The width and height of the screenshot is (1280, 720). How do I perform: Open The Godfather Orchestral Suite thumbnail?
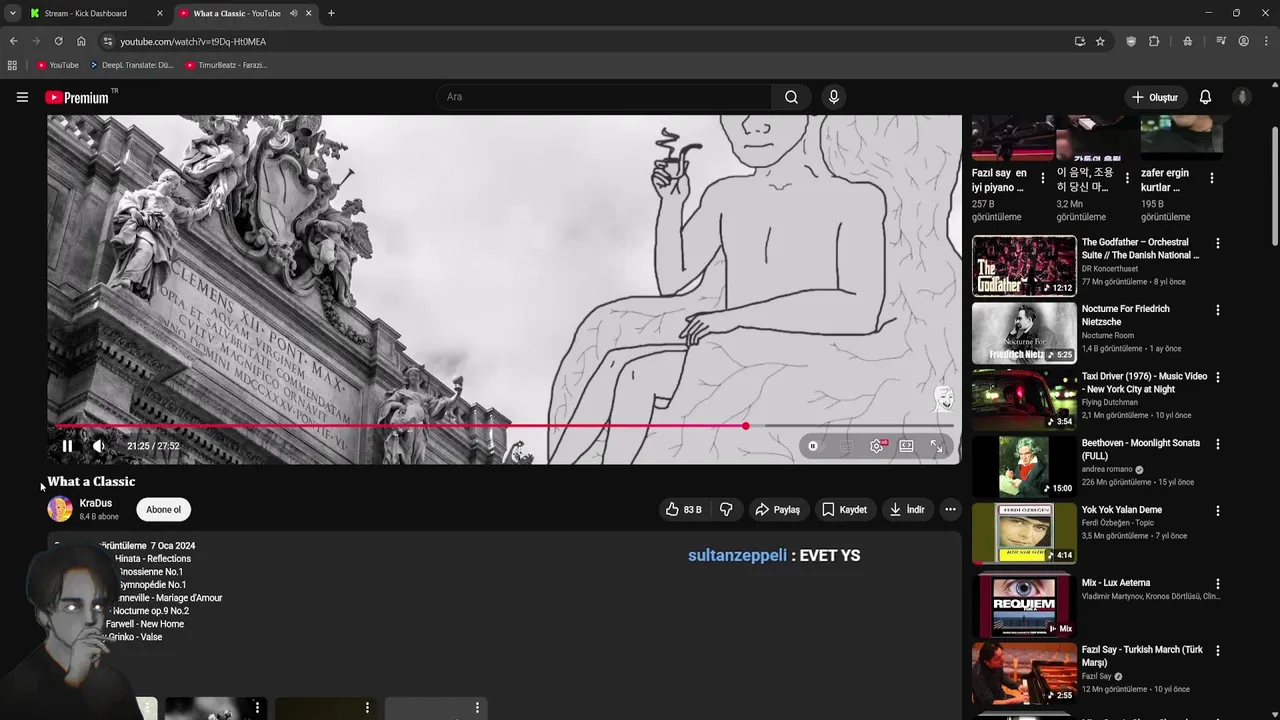(1024, 265)
